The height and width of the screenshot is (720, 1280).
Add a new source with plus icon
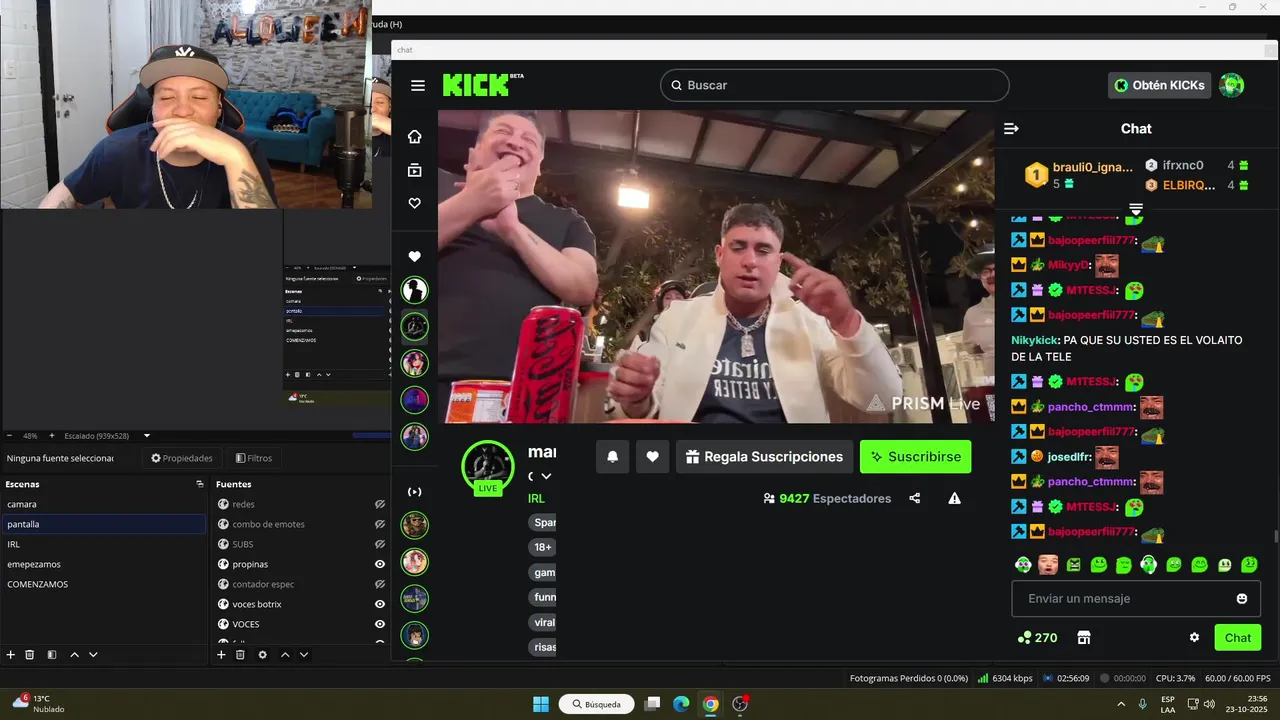coord(221,655)
